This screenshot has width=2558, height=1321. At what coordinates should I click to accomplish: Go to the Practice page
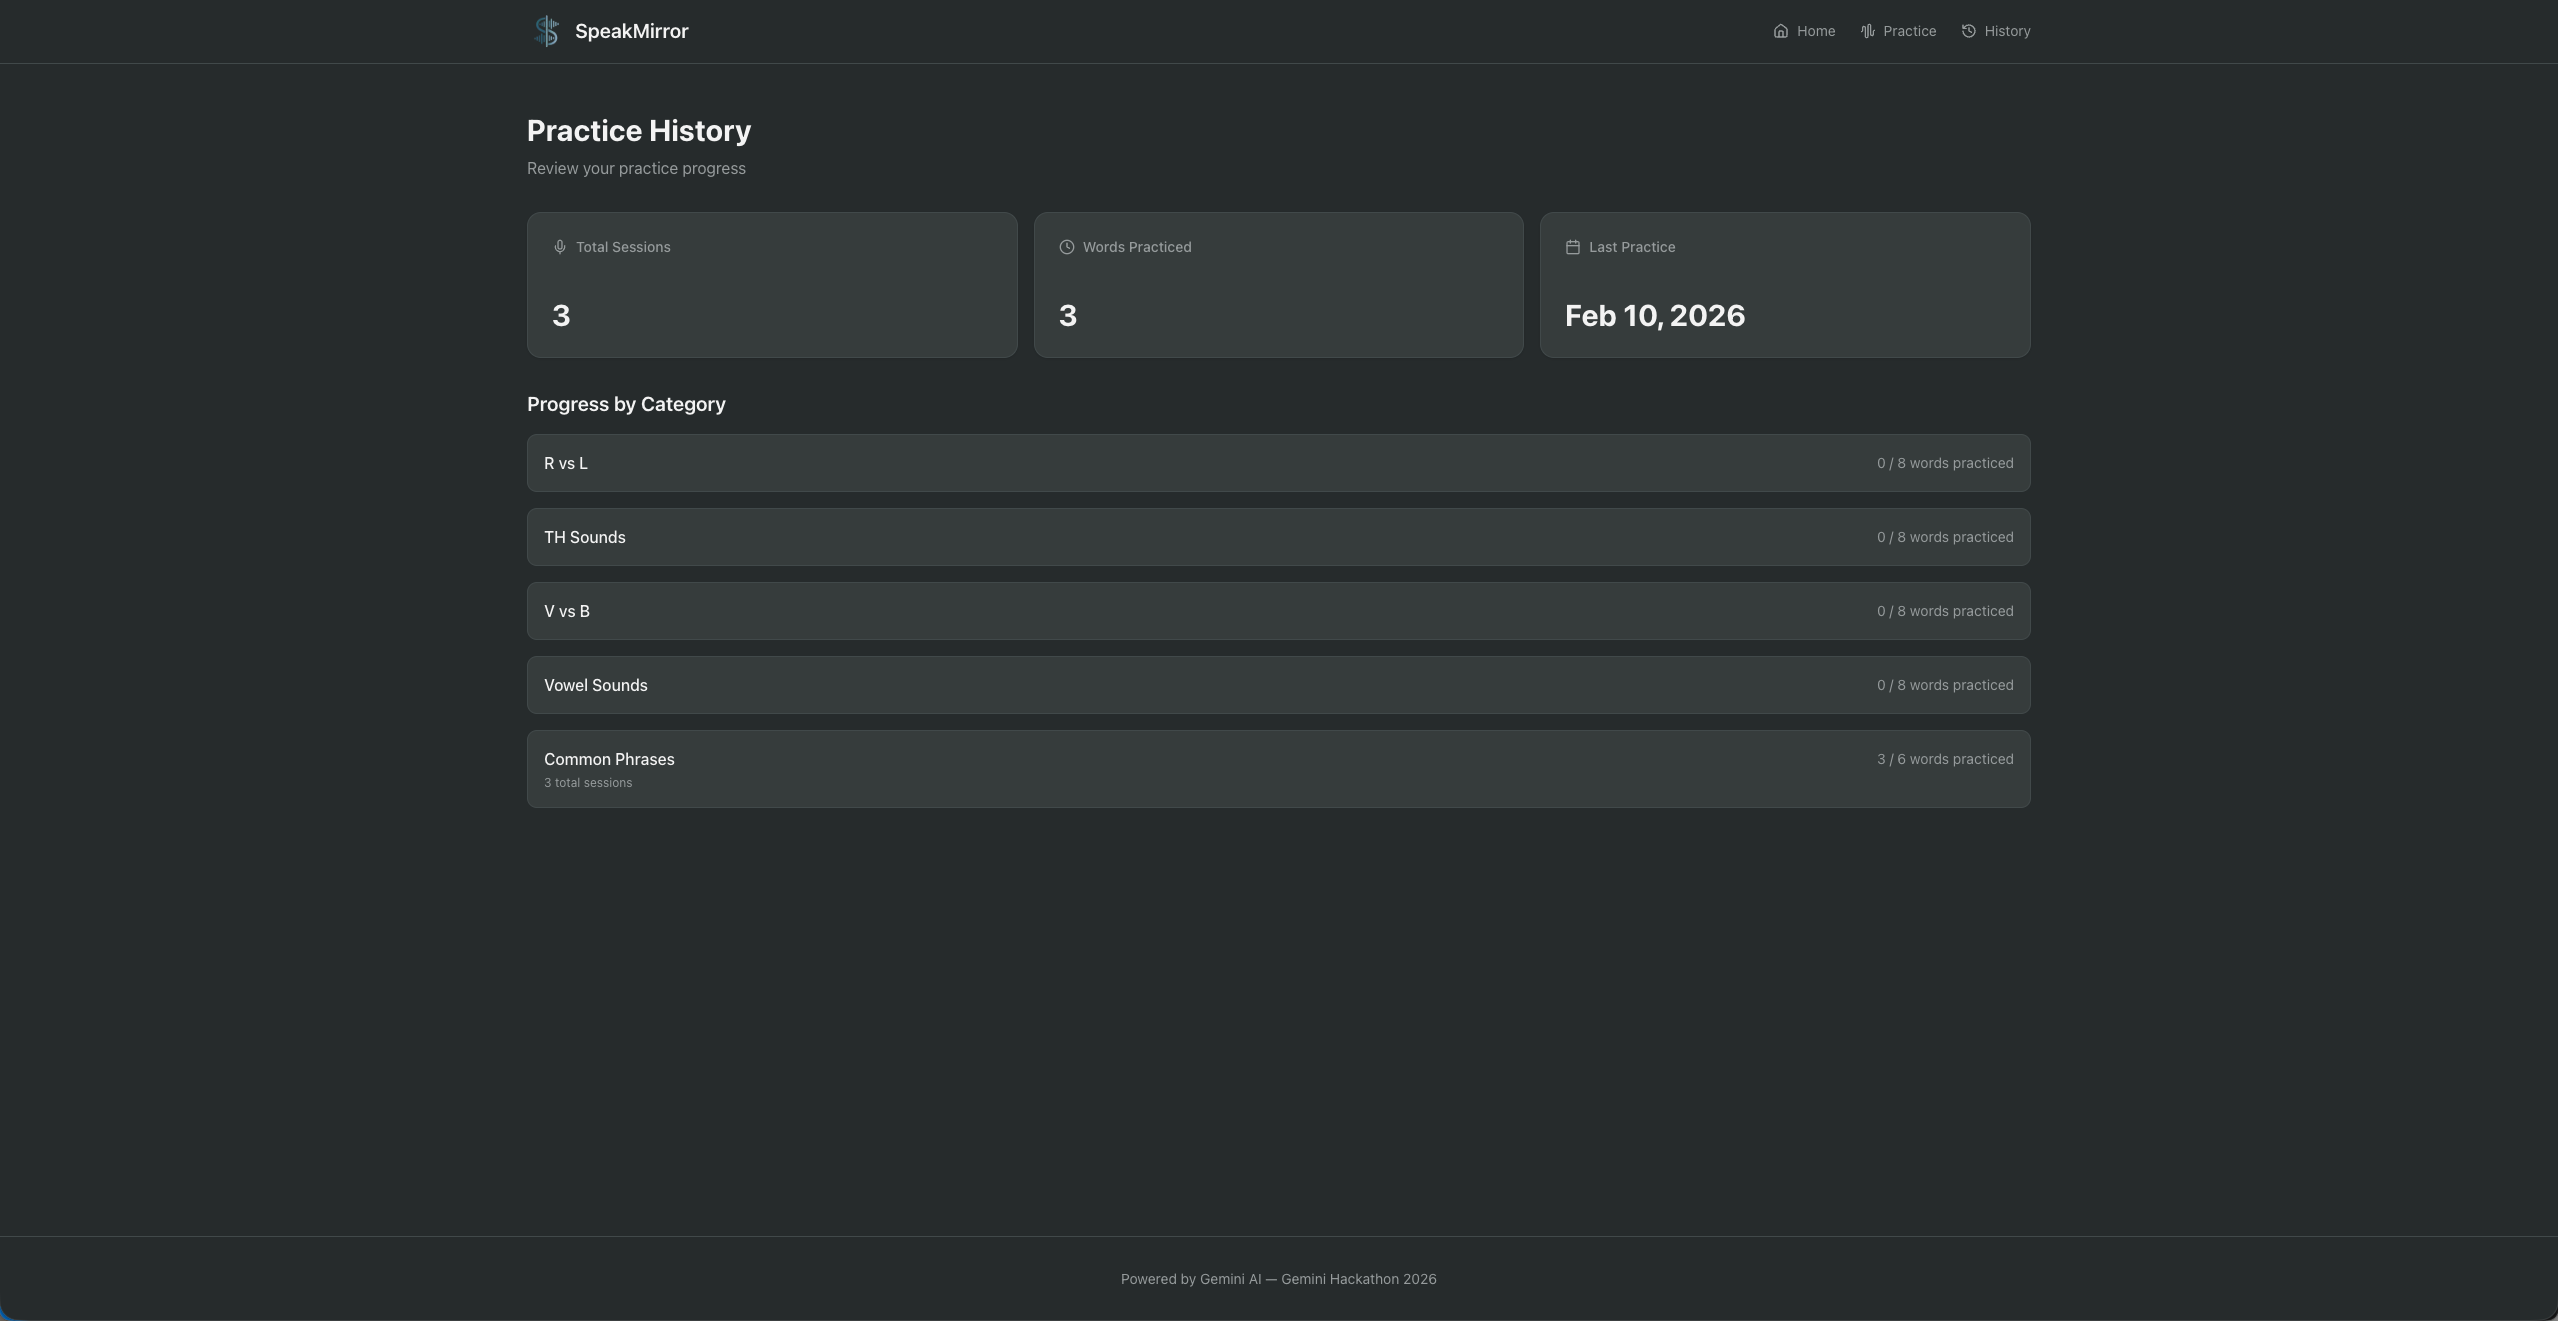point(1908,31)
